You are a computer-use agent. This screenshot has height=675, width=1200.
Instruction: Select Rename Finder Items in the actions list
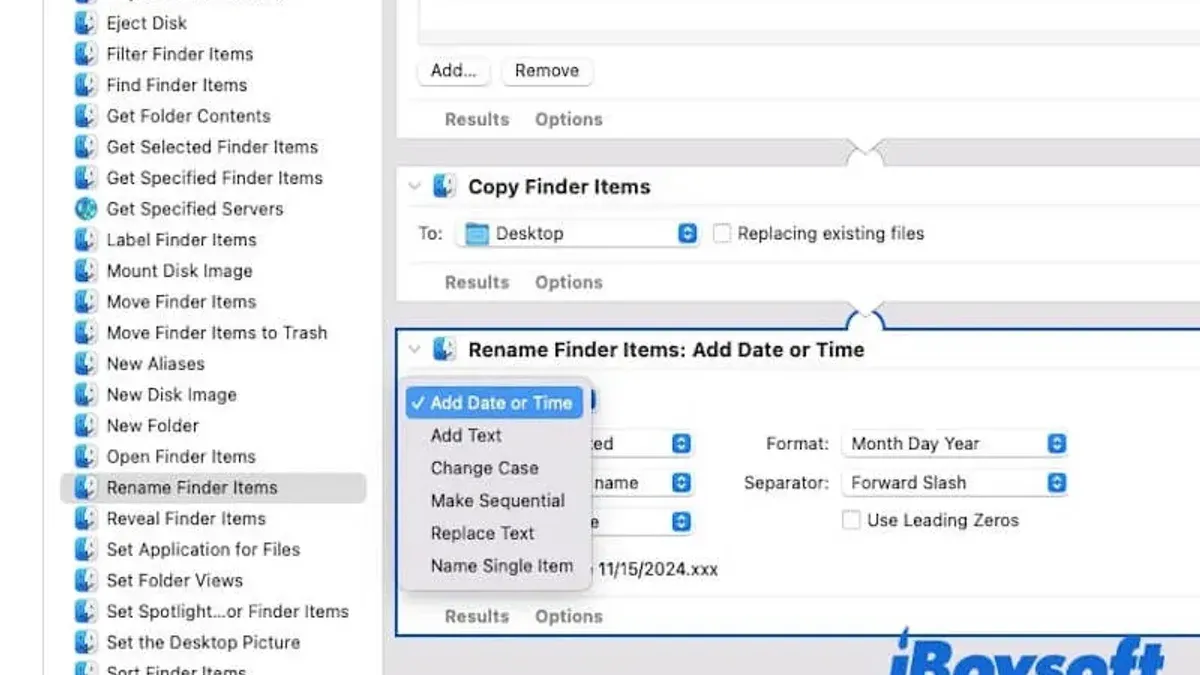[x=213, y=488]
